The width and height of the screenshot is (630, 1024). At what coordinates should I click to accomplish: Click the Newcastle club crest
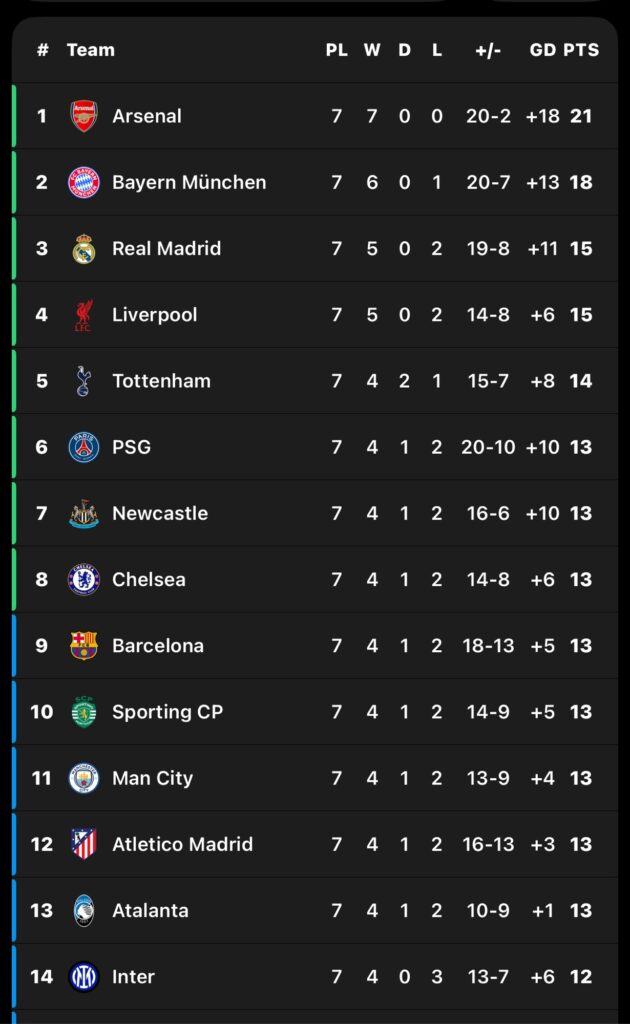coord(84,513)
